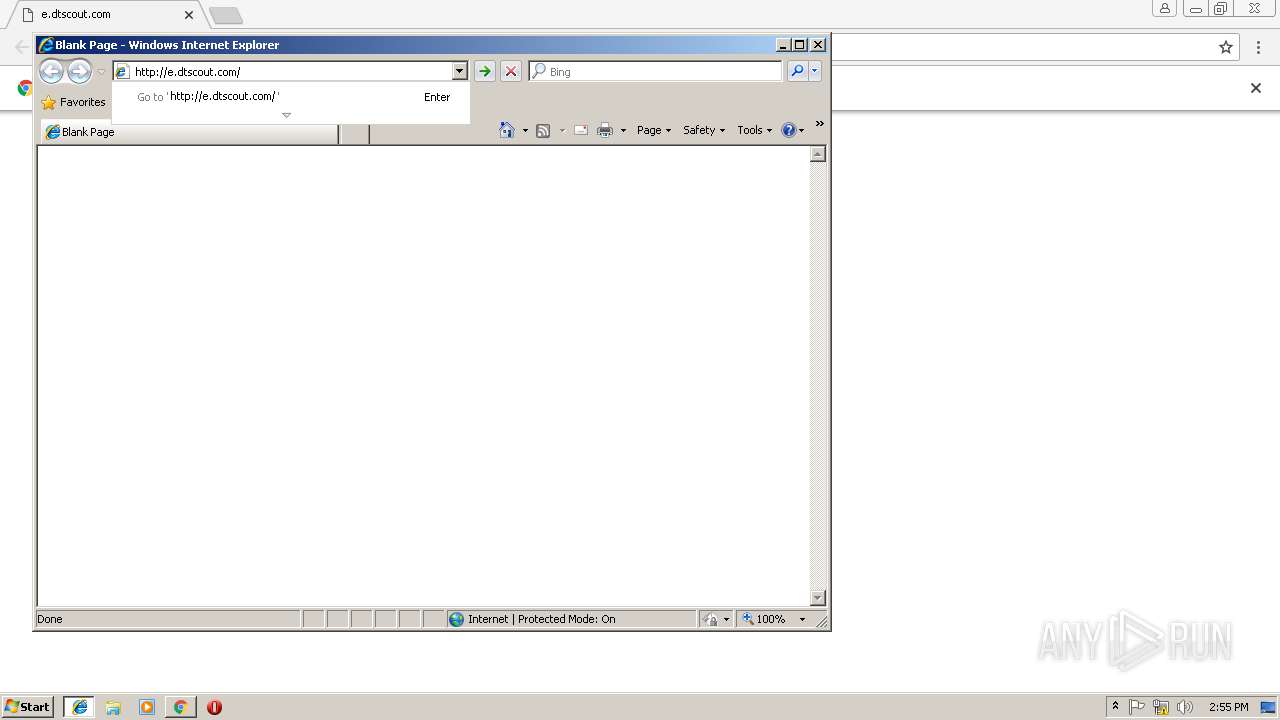The height and width of the screenshot is (720, 1280).
Task: Open the Page menu
Action: [654, 130]
